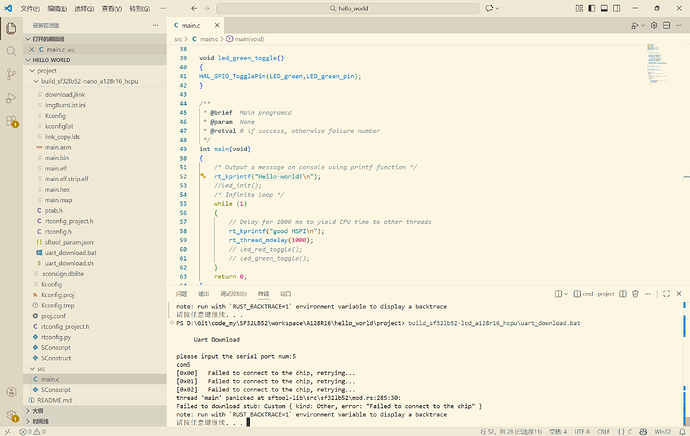Image resolution: width=690 pixels, height=436 pixels.
Task: Click main.c in the breadcrumb path
Action: [x=208, y=38]
